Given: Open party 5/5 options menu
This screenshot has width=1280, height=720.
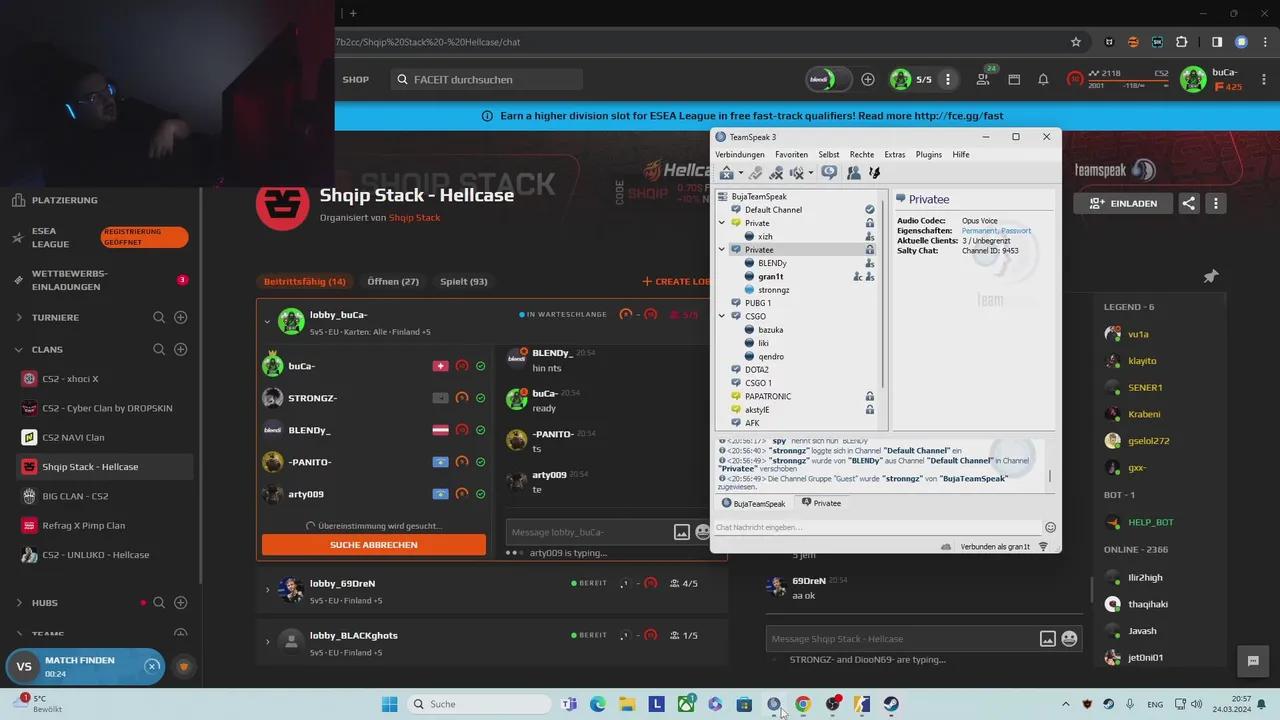Looking at the screenshot, I should coord(948,80).
